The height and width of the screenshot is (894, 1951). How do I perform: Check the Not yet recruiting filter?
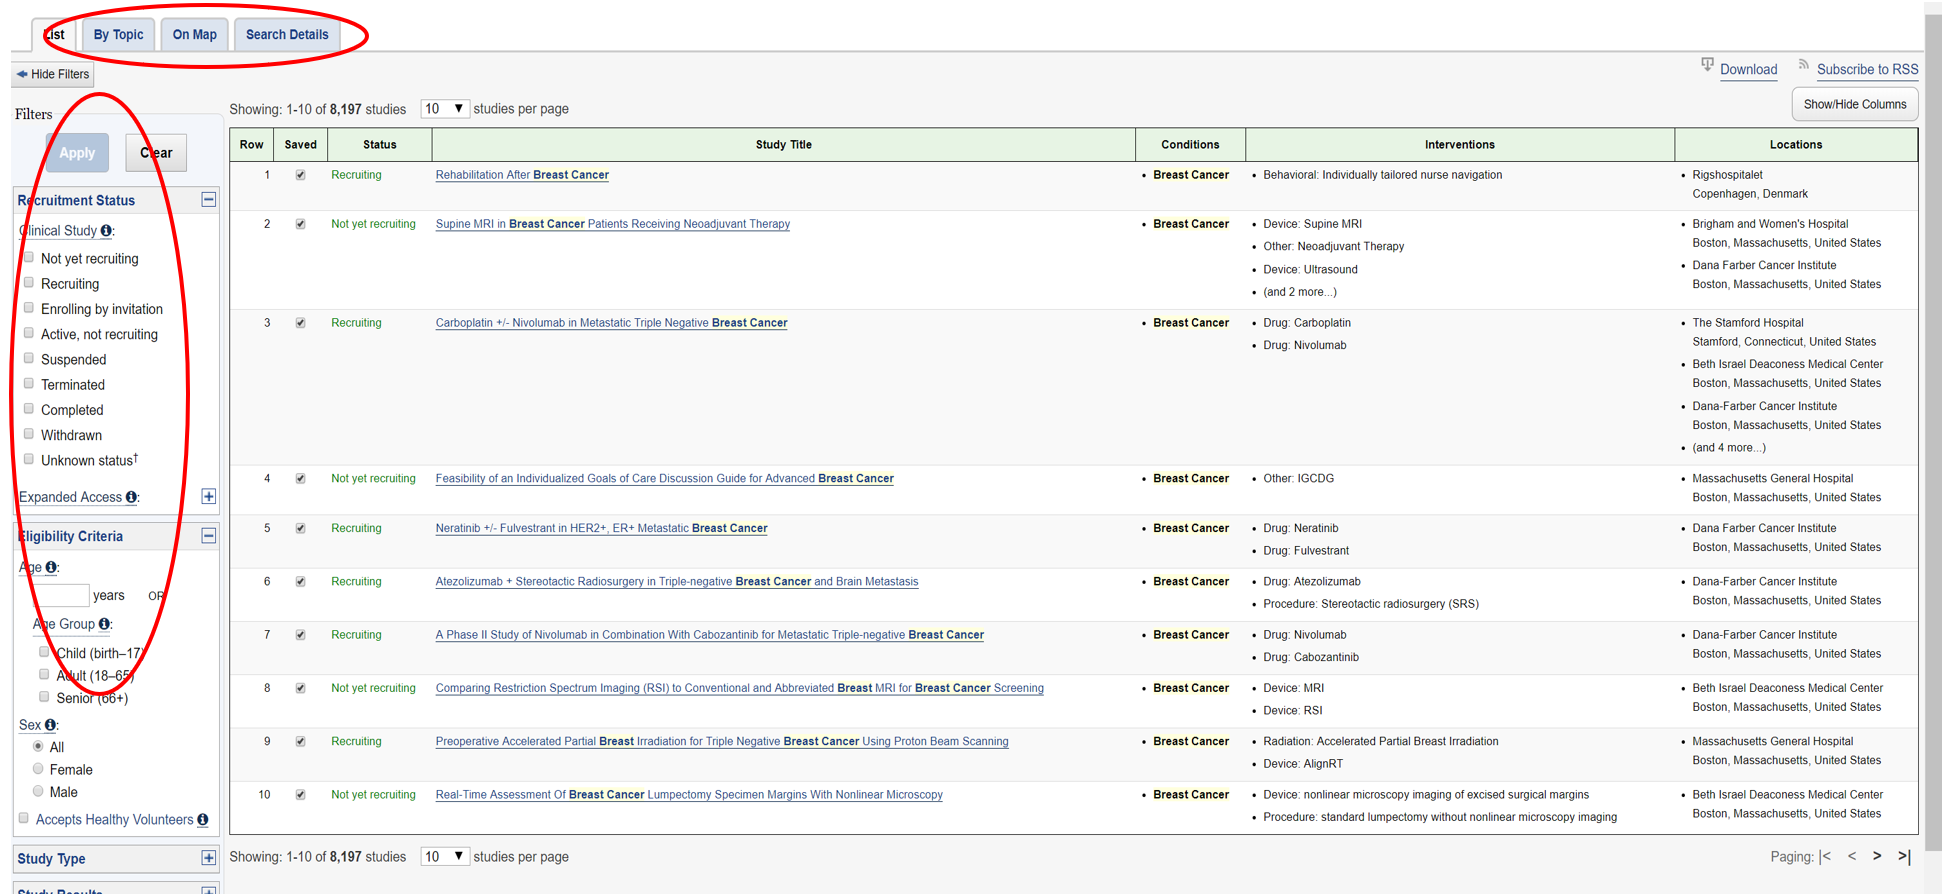(29, 257)
